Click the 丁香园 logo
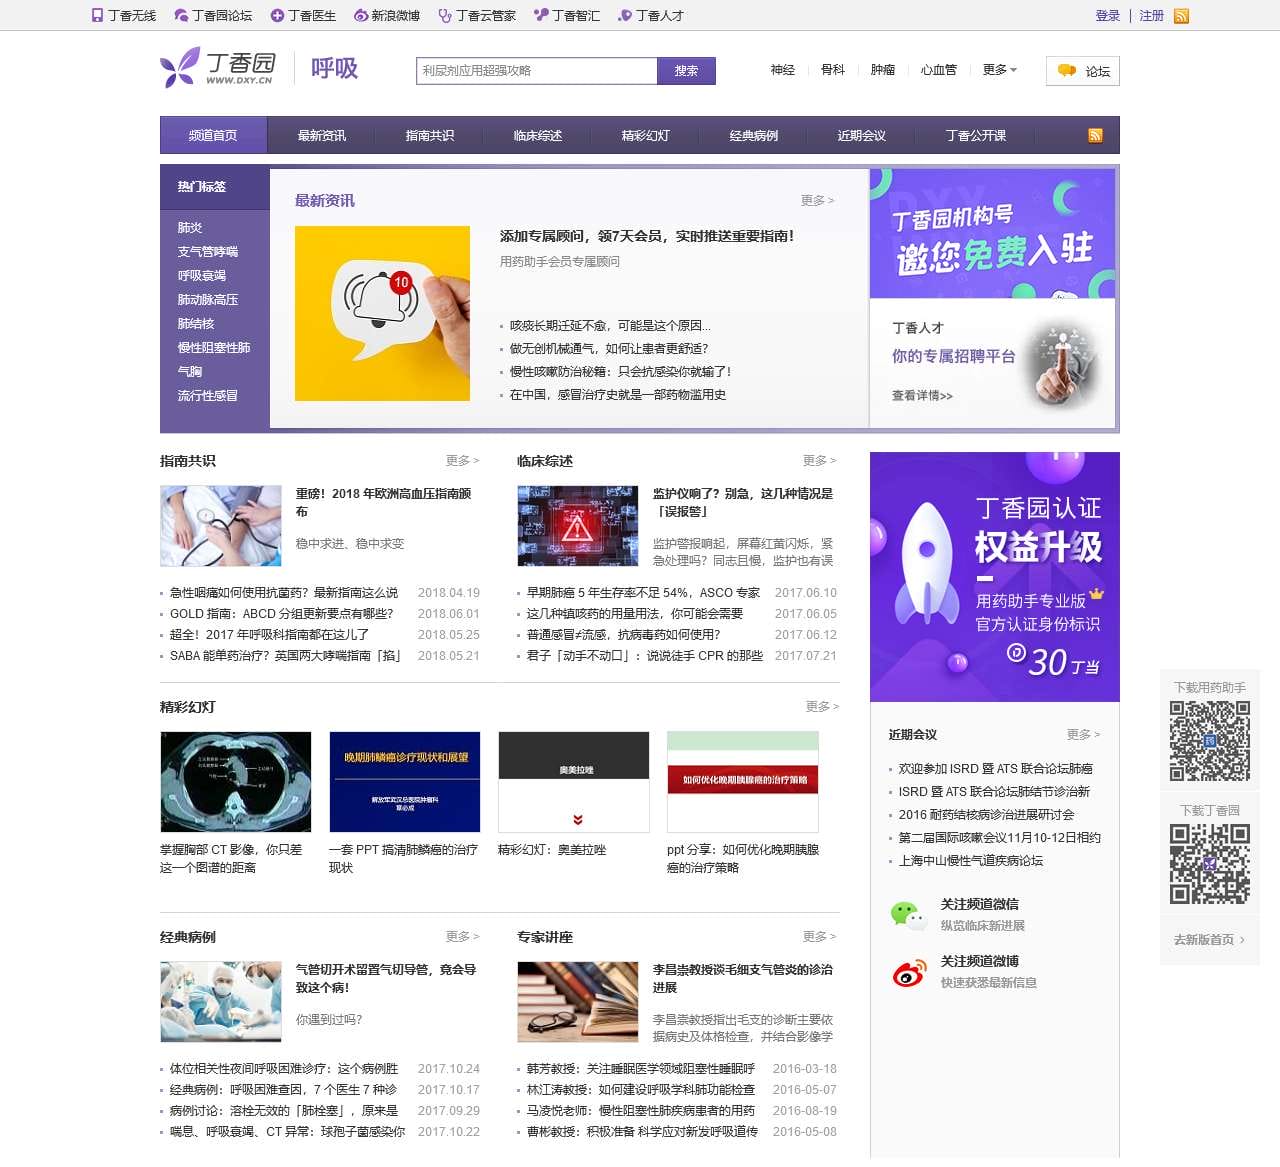The image size is (1280, 1167). [218, 68]
